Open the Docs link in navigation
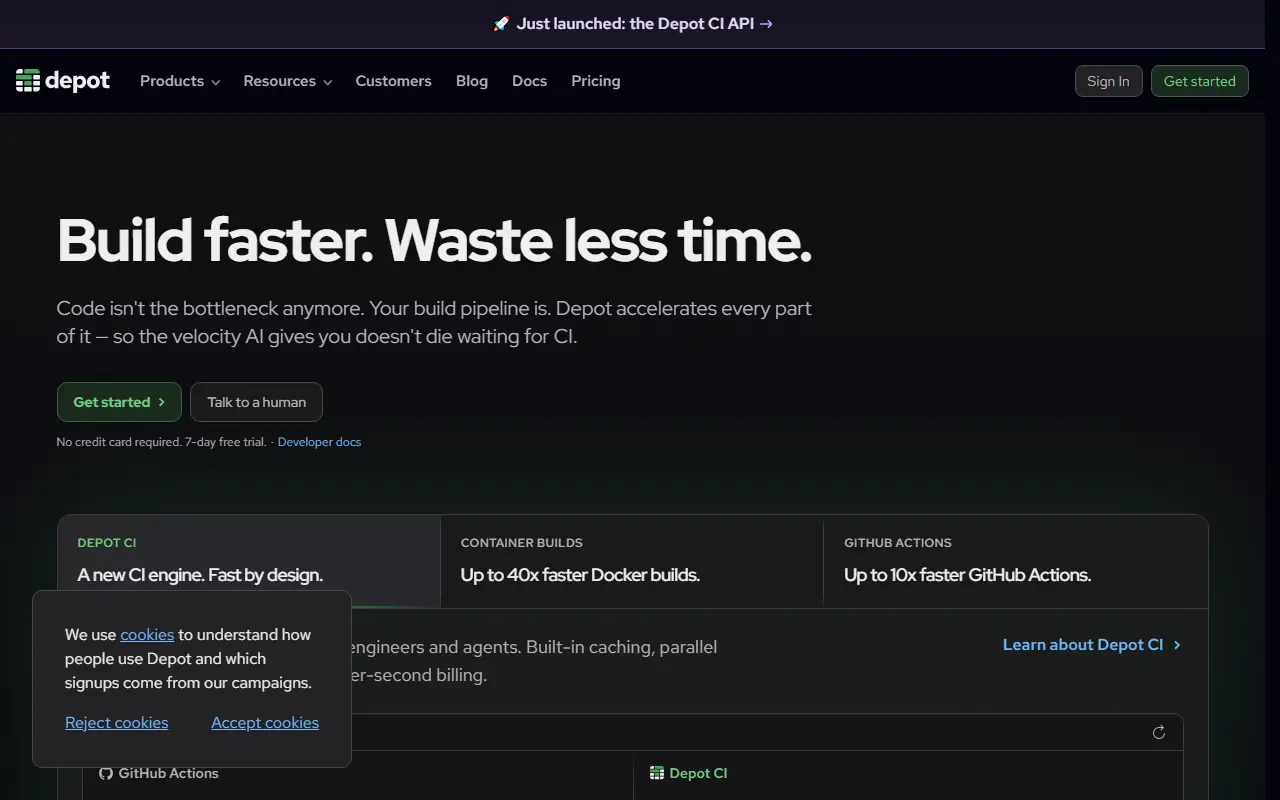Image resolution: width=1280 pixels, height=800 pixels. pos(530,81)
